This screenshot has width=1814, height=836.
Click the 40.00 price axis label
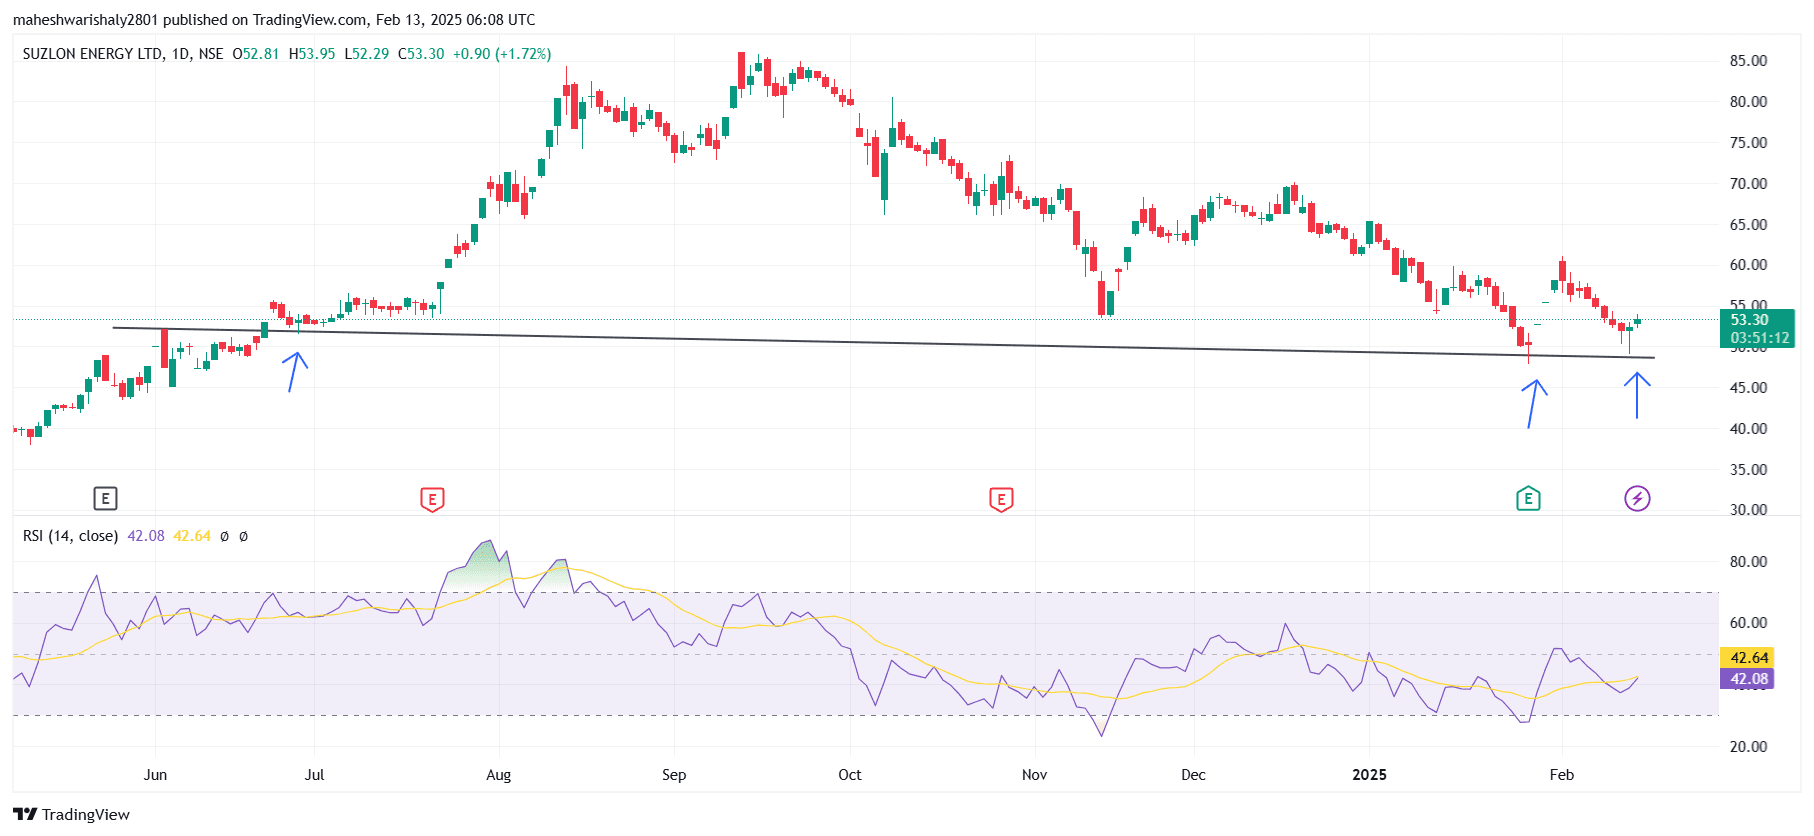[1748, 429]
